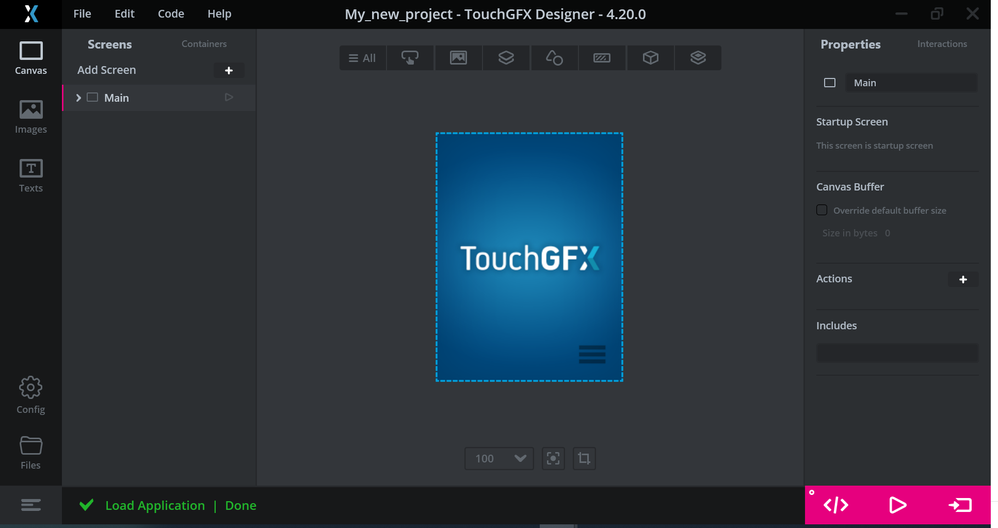Viewport: 998px width, 528px height.
Task: Open the Edit menu
Action: click(124, 14)
